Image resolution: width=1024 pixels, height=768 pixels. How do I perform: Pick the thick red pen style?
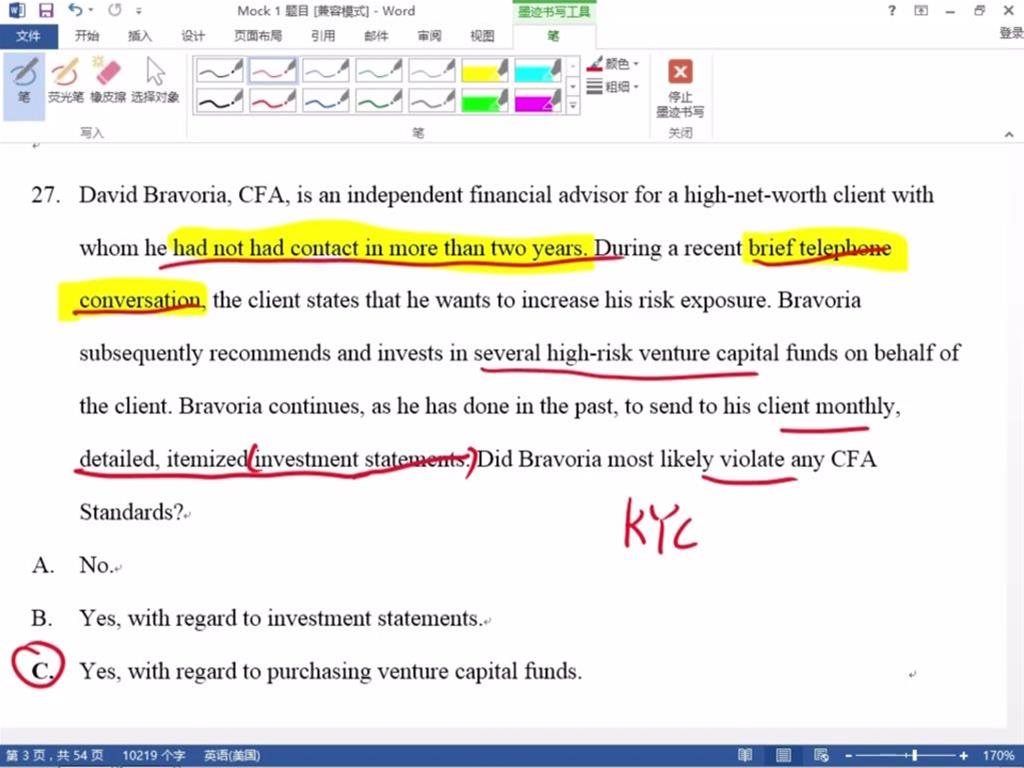click(x=272, y=100)
